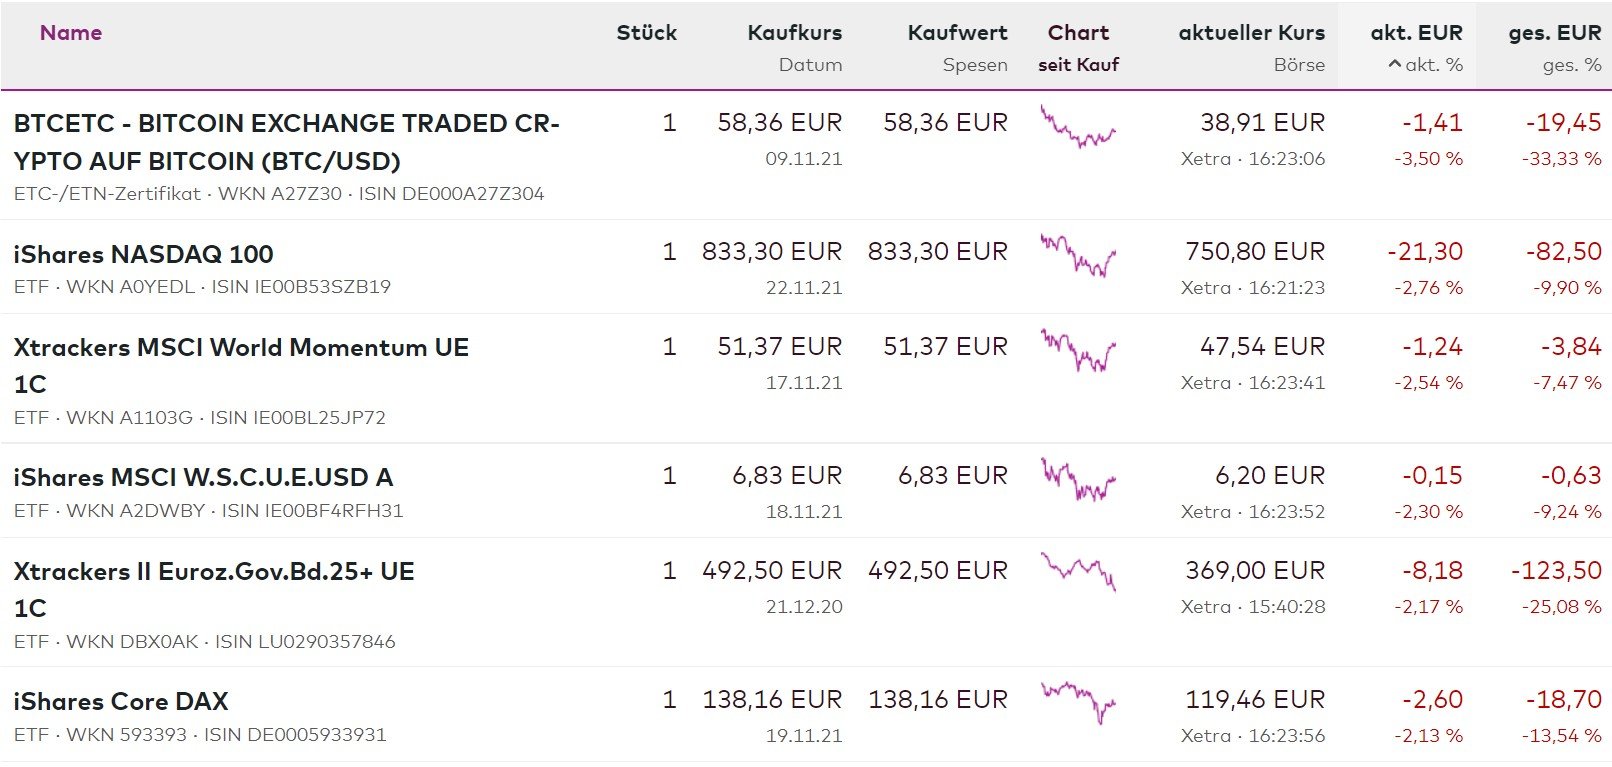Toggle sort arrow next to akt. %

[1394, 65]
